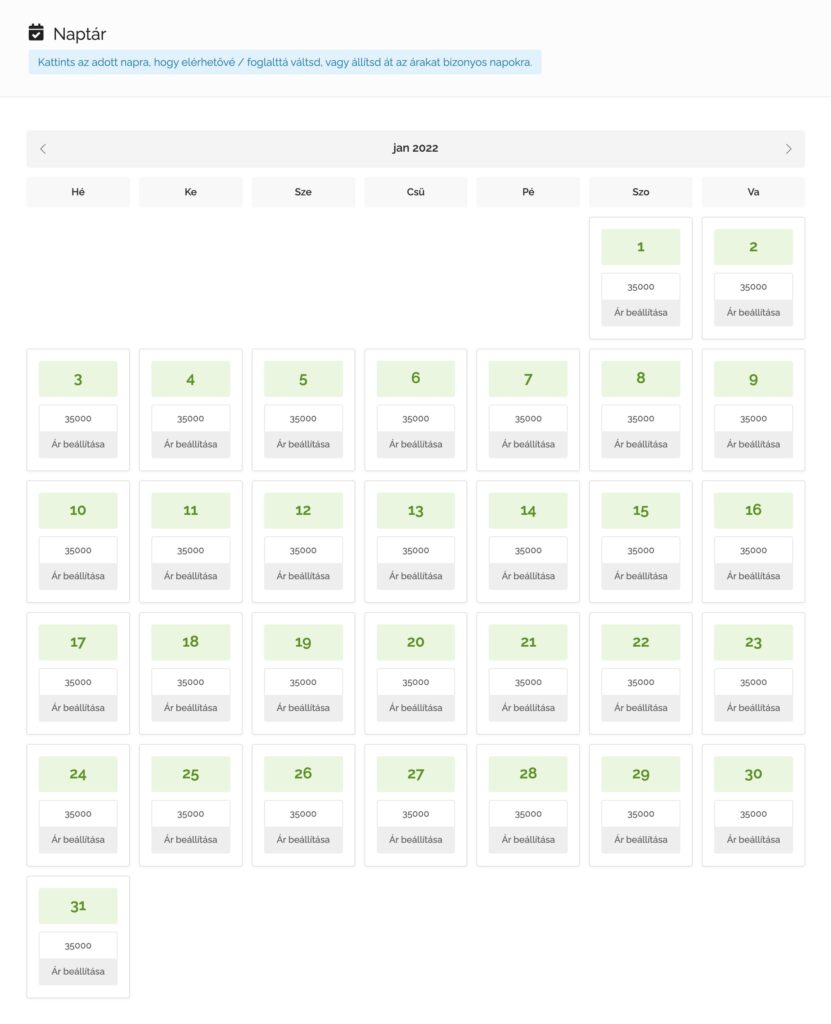Switch day 9 to booked
The height and width of the screenshot is (1024, 831).
pyautogui.click(x=753, y=379)
